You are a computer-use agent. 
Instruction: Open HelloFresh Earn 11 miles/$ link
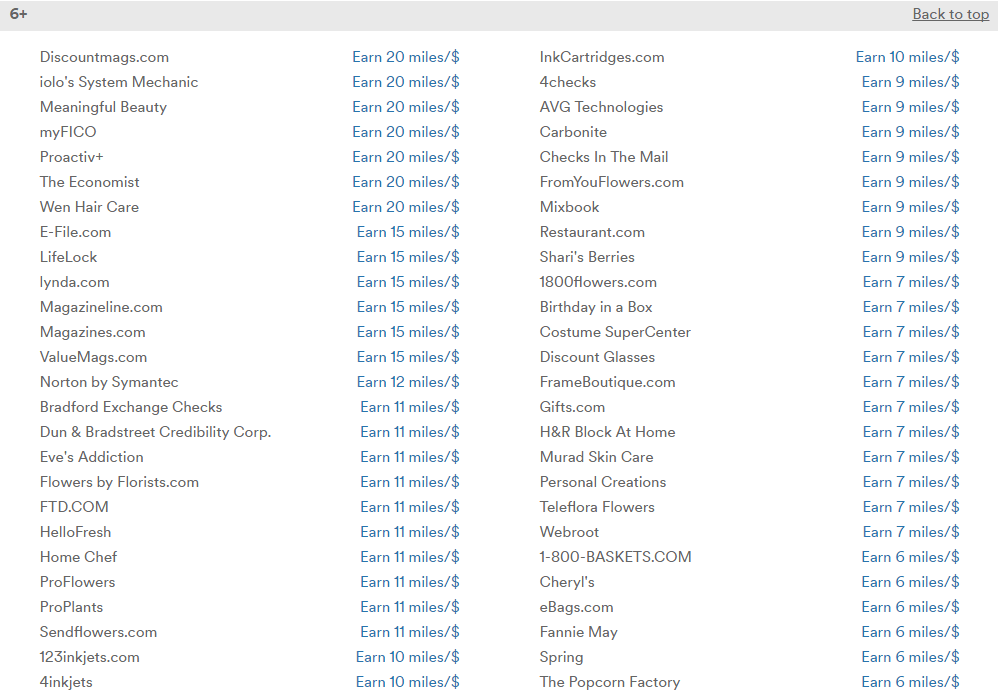click(410, 532)
